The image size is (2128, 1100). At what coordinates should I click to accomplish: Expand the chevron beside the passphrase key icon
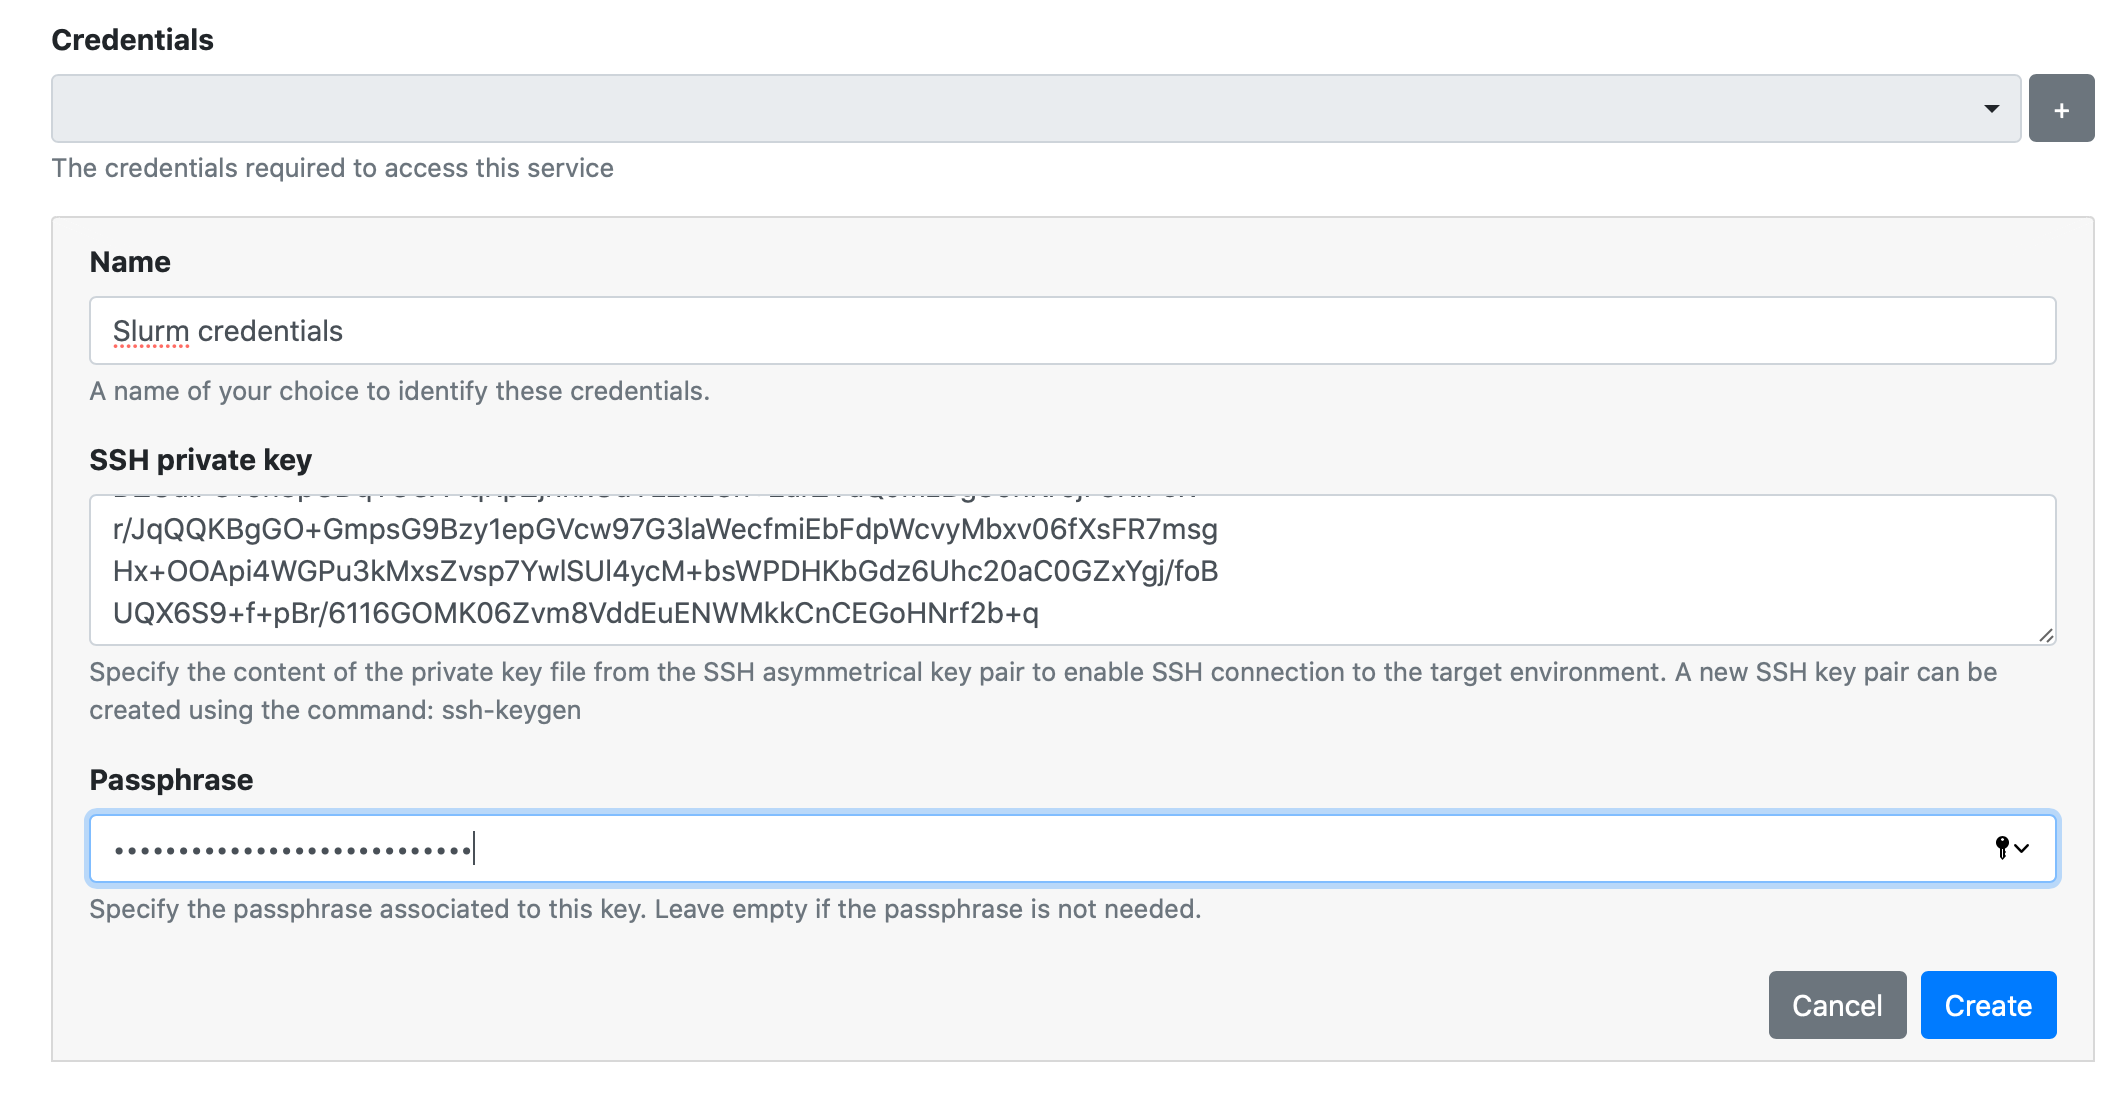point(2023,849)
